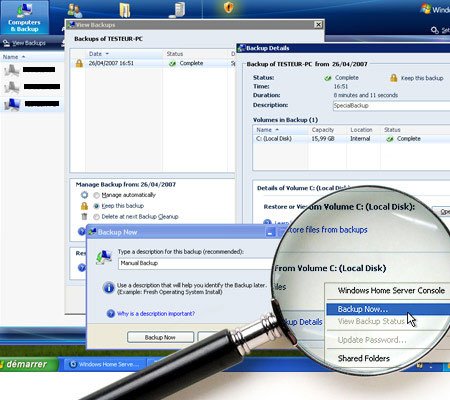Click the Backup Now button
450x400 pixels.
click(160, 337)
